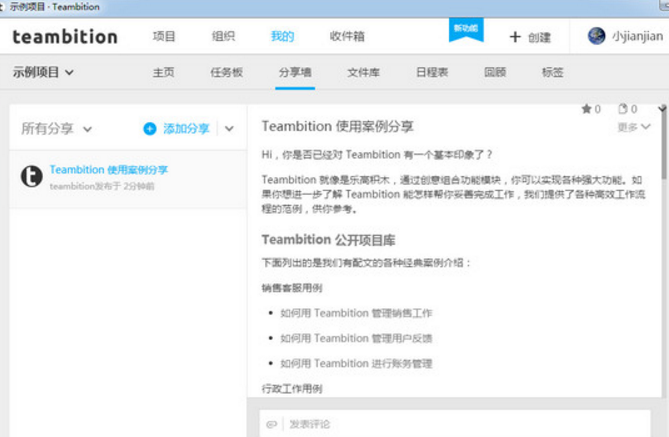Screen dimensions: 669x437
Task: Click the 销售客服用例 text
Action: point(292,288)
